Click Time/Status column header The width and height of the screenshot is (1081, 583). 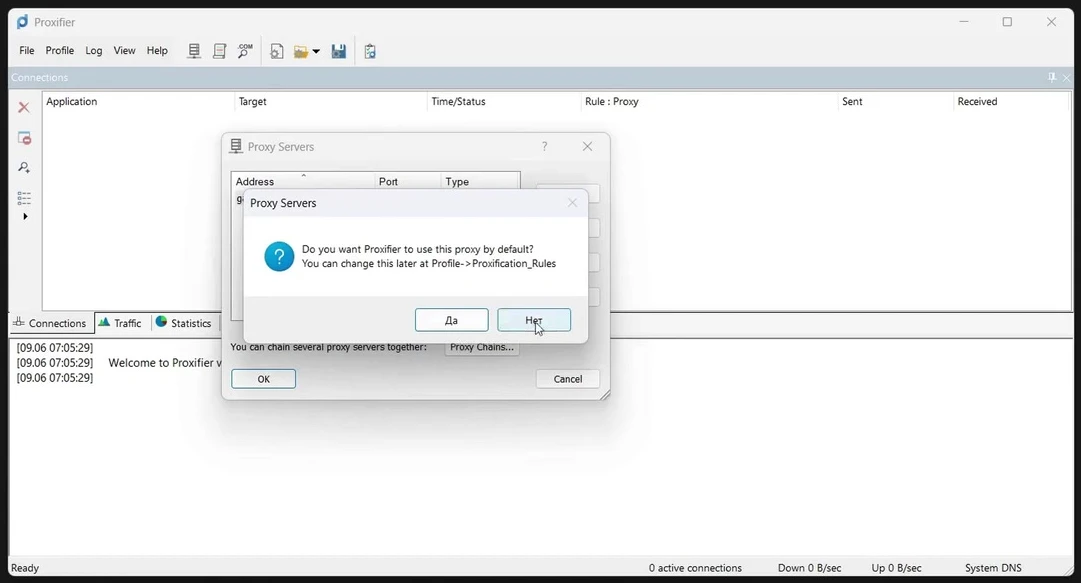(504, 101)
